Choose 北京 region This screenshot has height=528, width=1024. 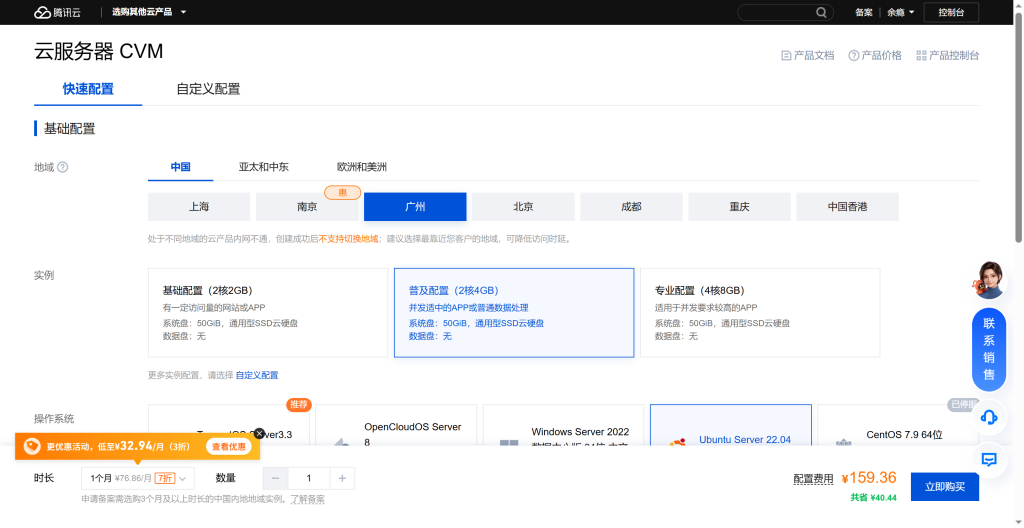(x=523, y=206)
